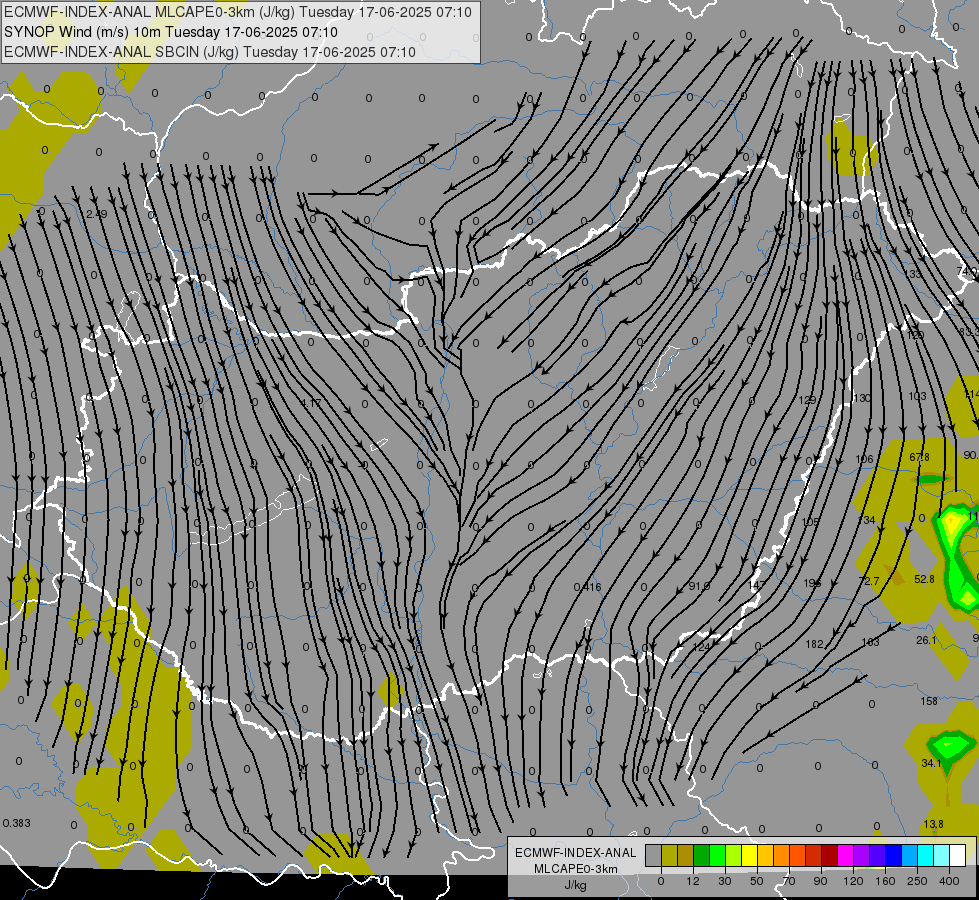Click the 106 value on the map
Image resolution: width=979 pixels, height=900 pixels.
pos(864,459)
